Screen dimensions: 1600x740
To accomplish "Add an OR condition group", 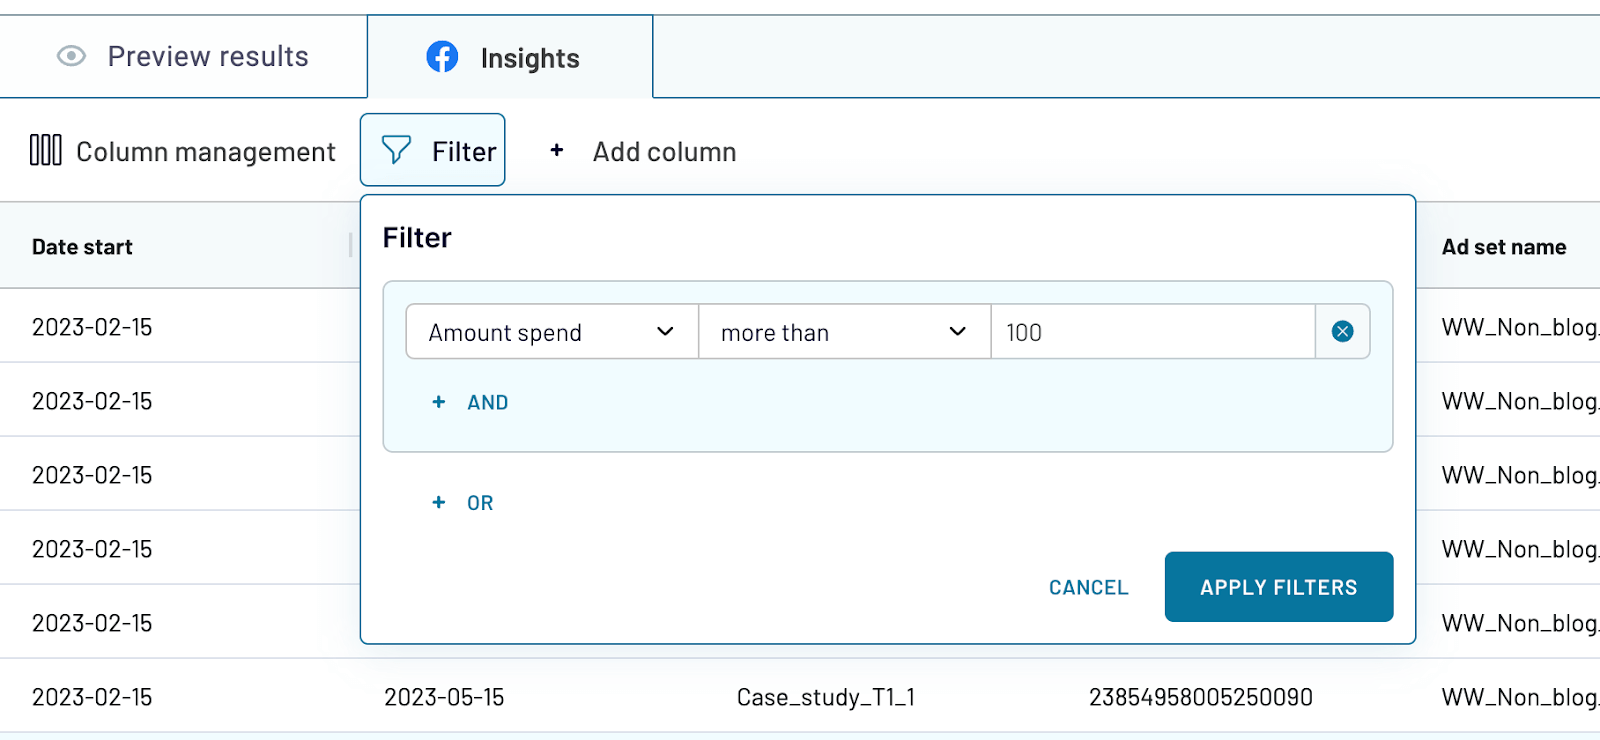I will click(x=462, y=503).
